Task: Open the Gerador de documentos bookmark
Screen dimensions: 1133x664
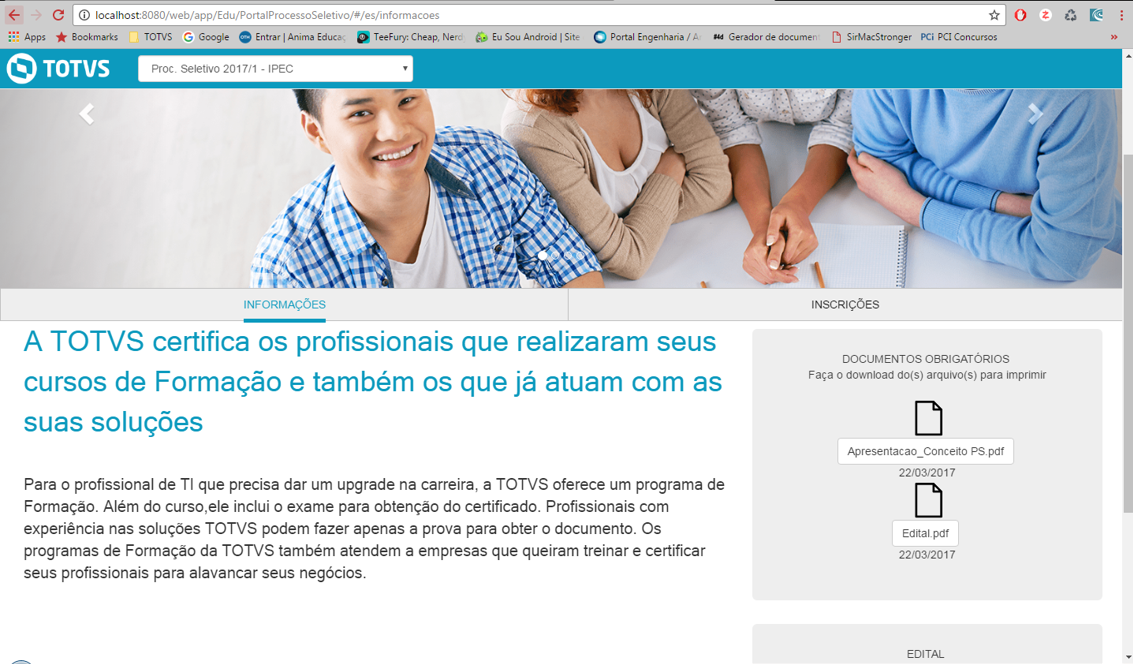Action: [x=765, y=37]
